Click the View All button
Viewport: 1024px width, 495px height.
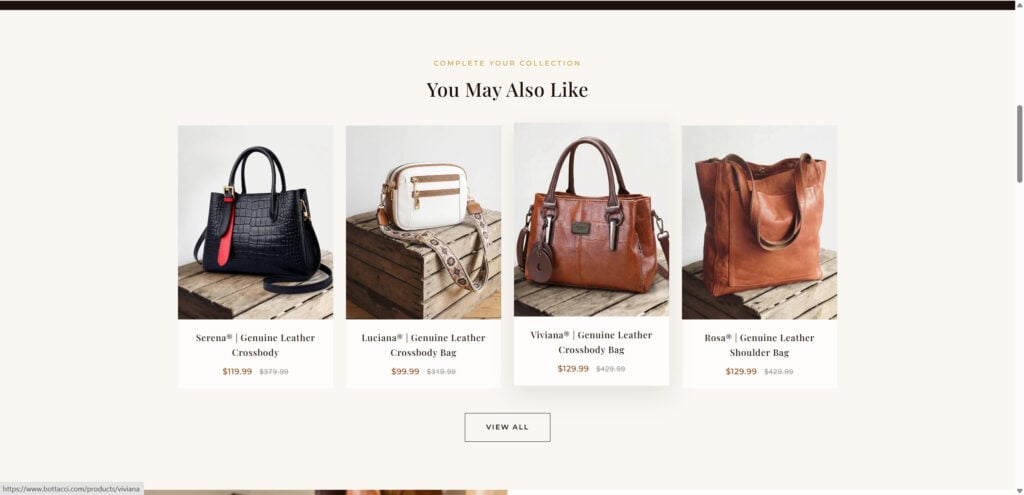coord(507,427)
